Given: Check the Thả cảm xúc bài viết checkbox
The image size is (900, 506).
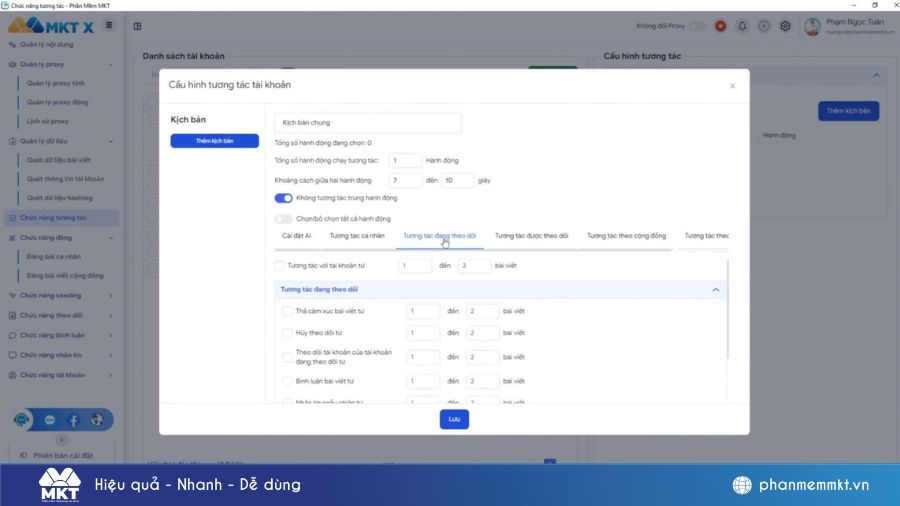Looking at the screenshot, I should point(288,311).
